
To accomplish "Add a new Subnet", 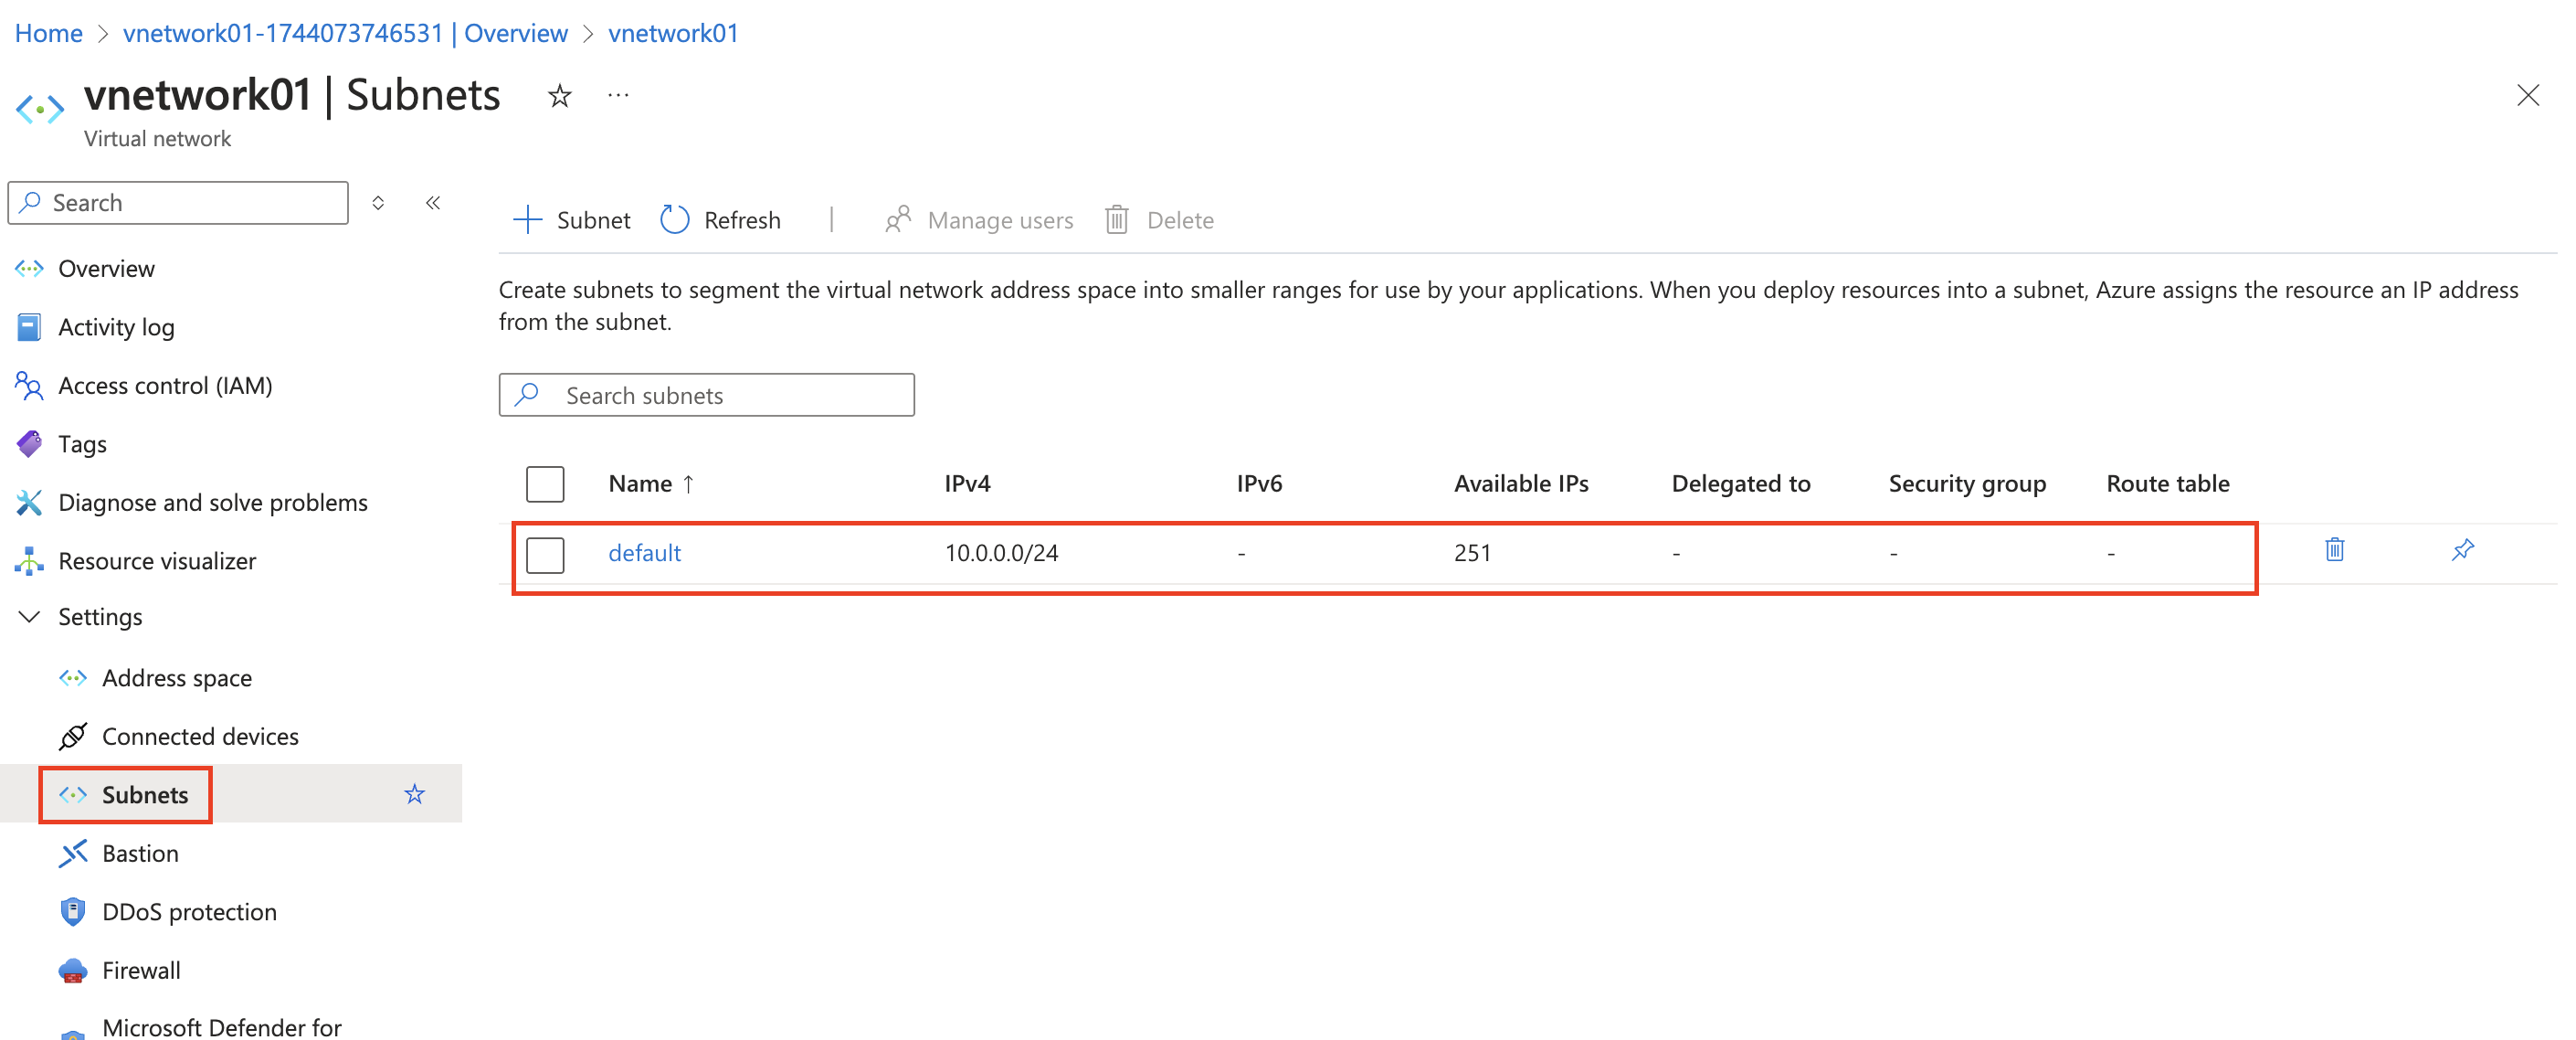I will [x=571, y=220].
